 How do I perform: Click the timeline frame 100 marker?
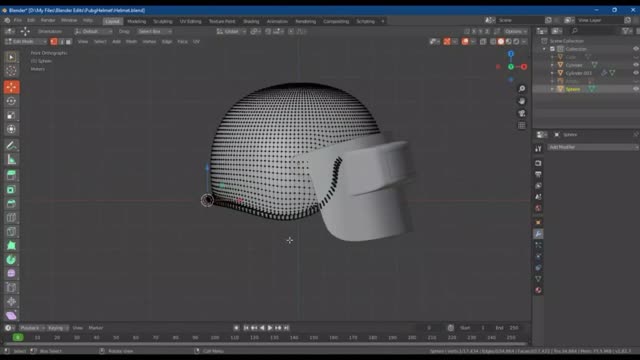point(215,338)
